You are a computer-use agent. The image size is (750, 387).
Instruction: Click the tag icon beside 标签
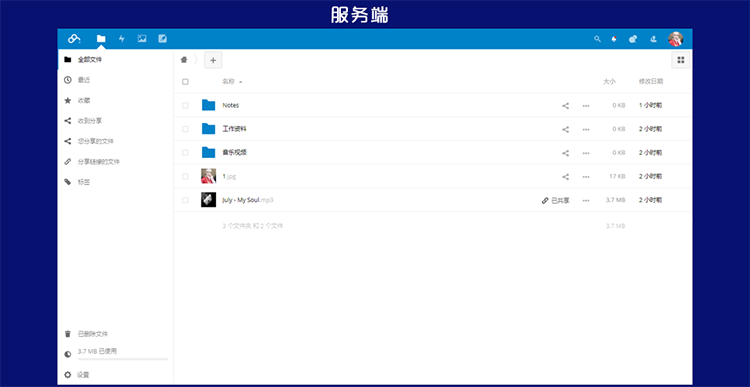67,182
